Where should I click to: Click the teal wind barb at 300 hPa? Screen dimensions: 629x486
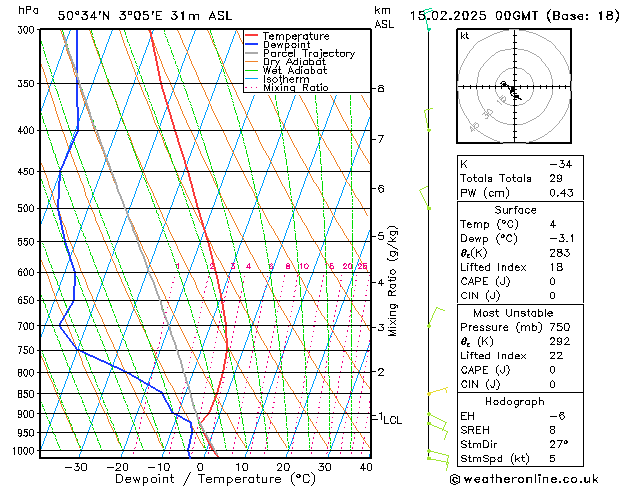[x=428, y=19]
